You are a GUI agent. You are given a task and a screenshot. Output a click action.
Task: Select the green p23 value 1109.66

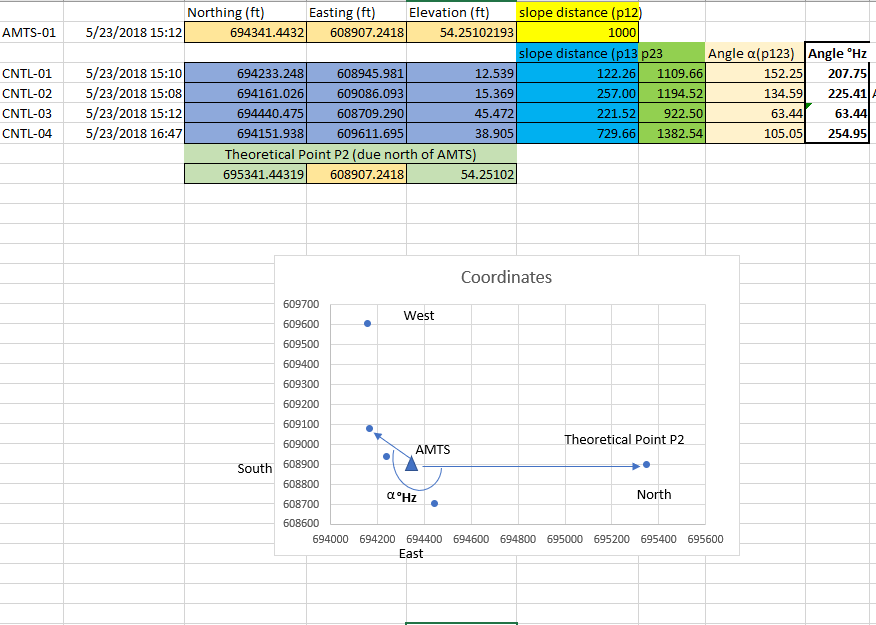point(672,73)
